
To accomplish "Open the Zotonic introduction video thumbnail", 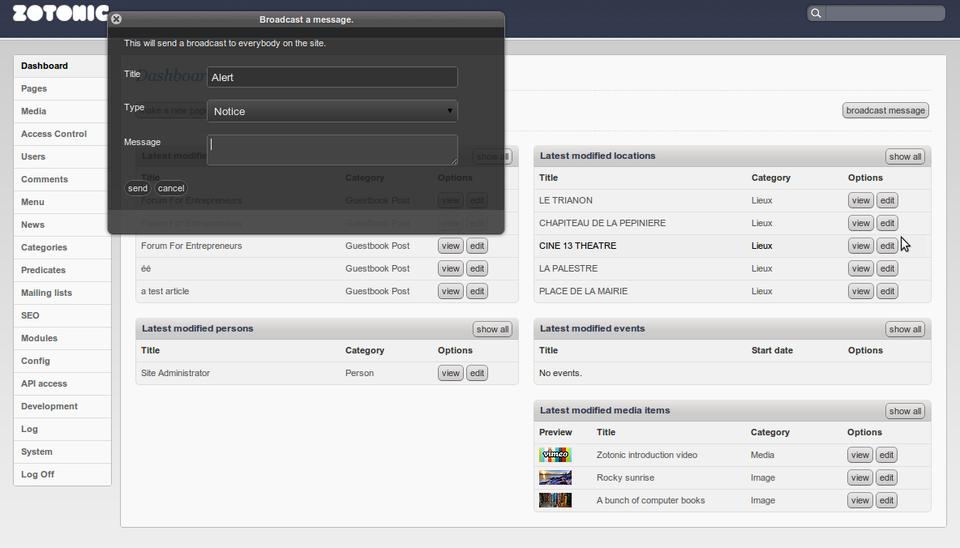I will [555, 455].
